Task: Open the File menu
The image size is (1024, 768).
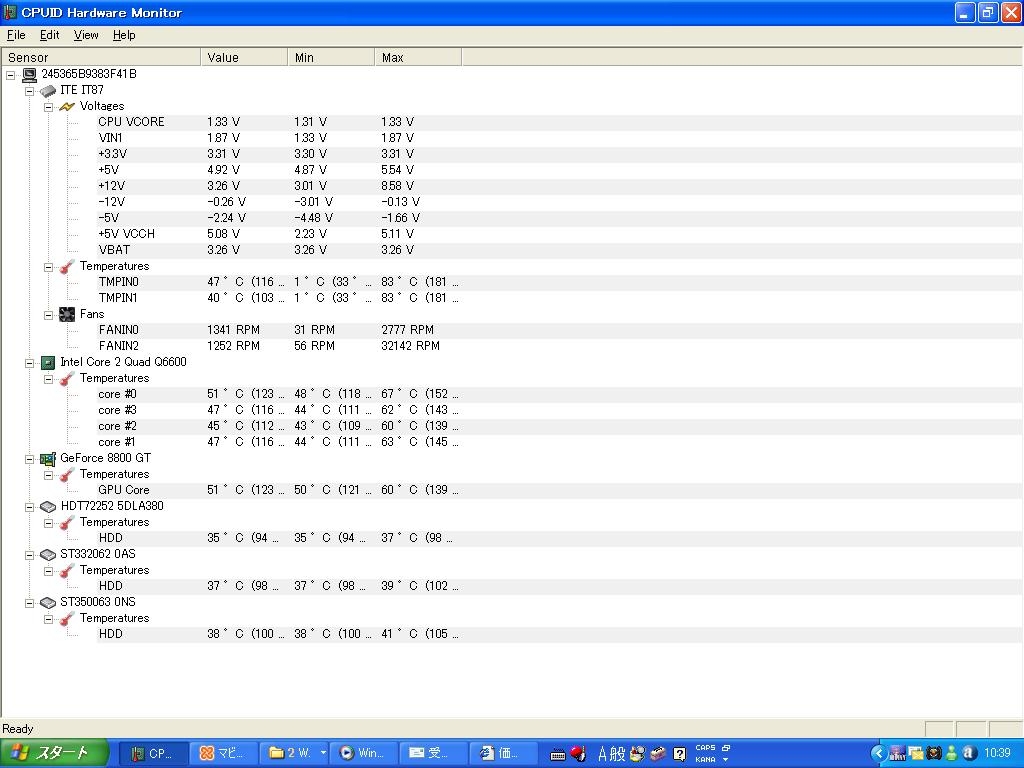Action: click(16, 35)
